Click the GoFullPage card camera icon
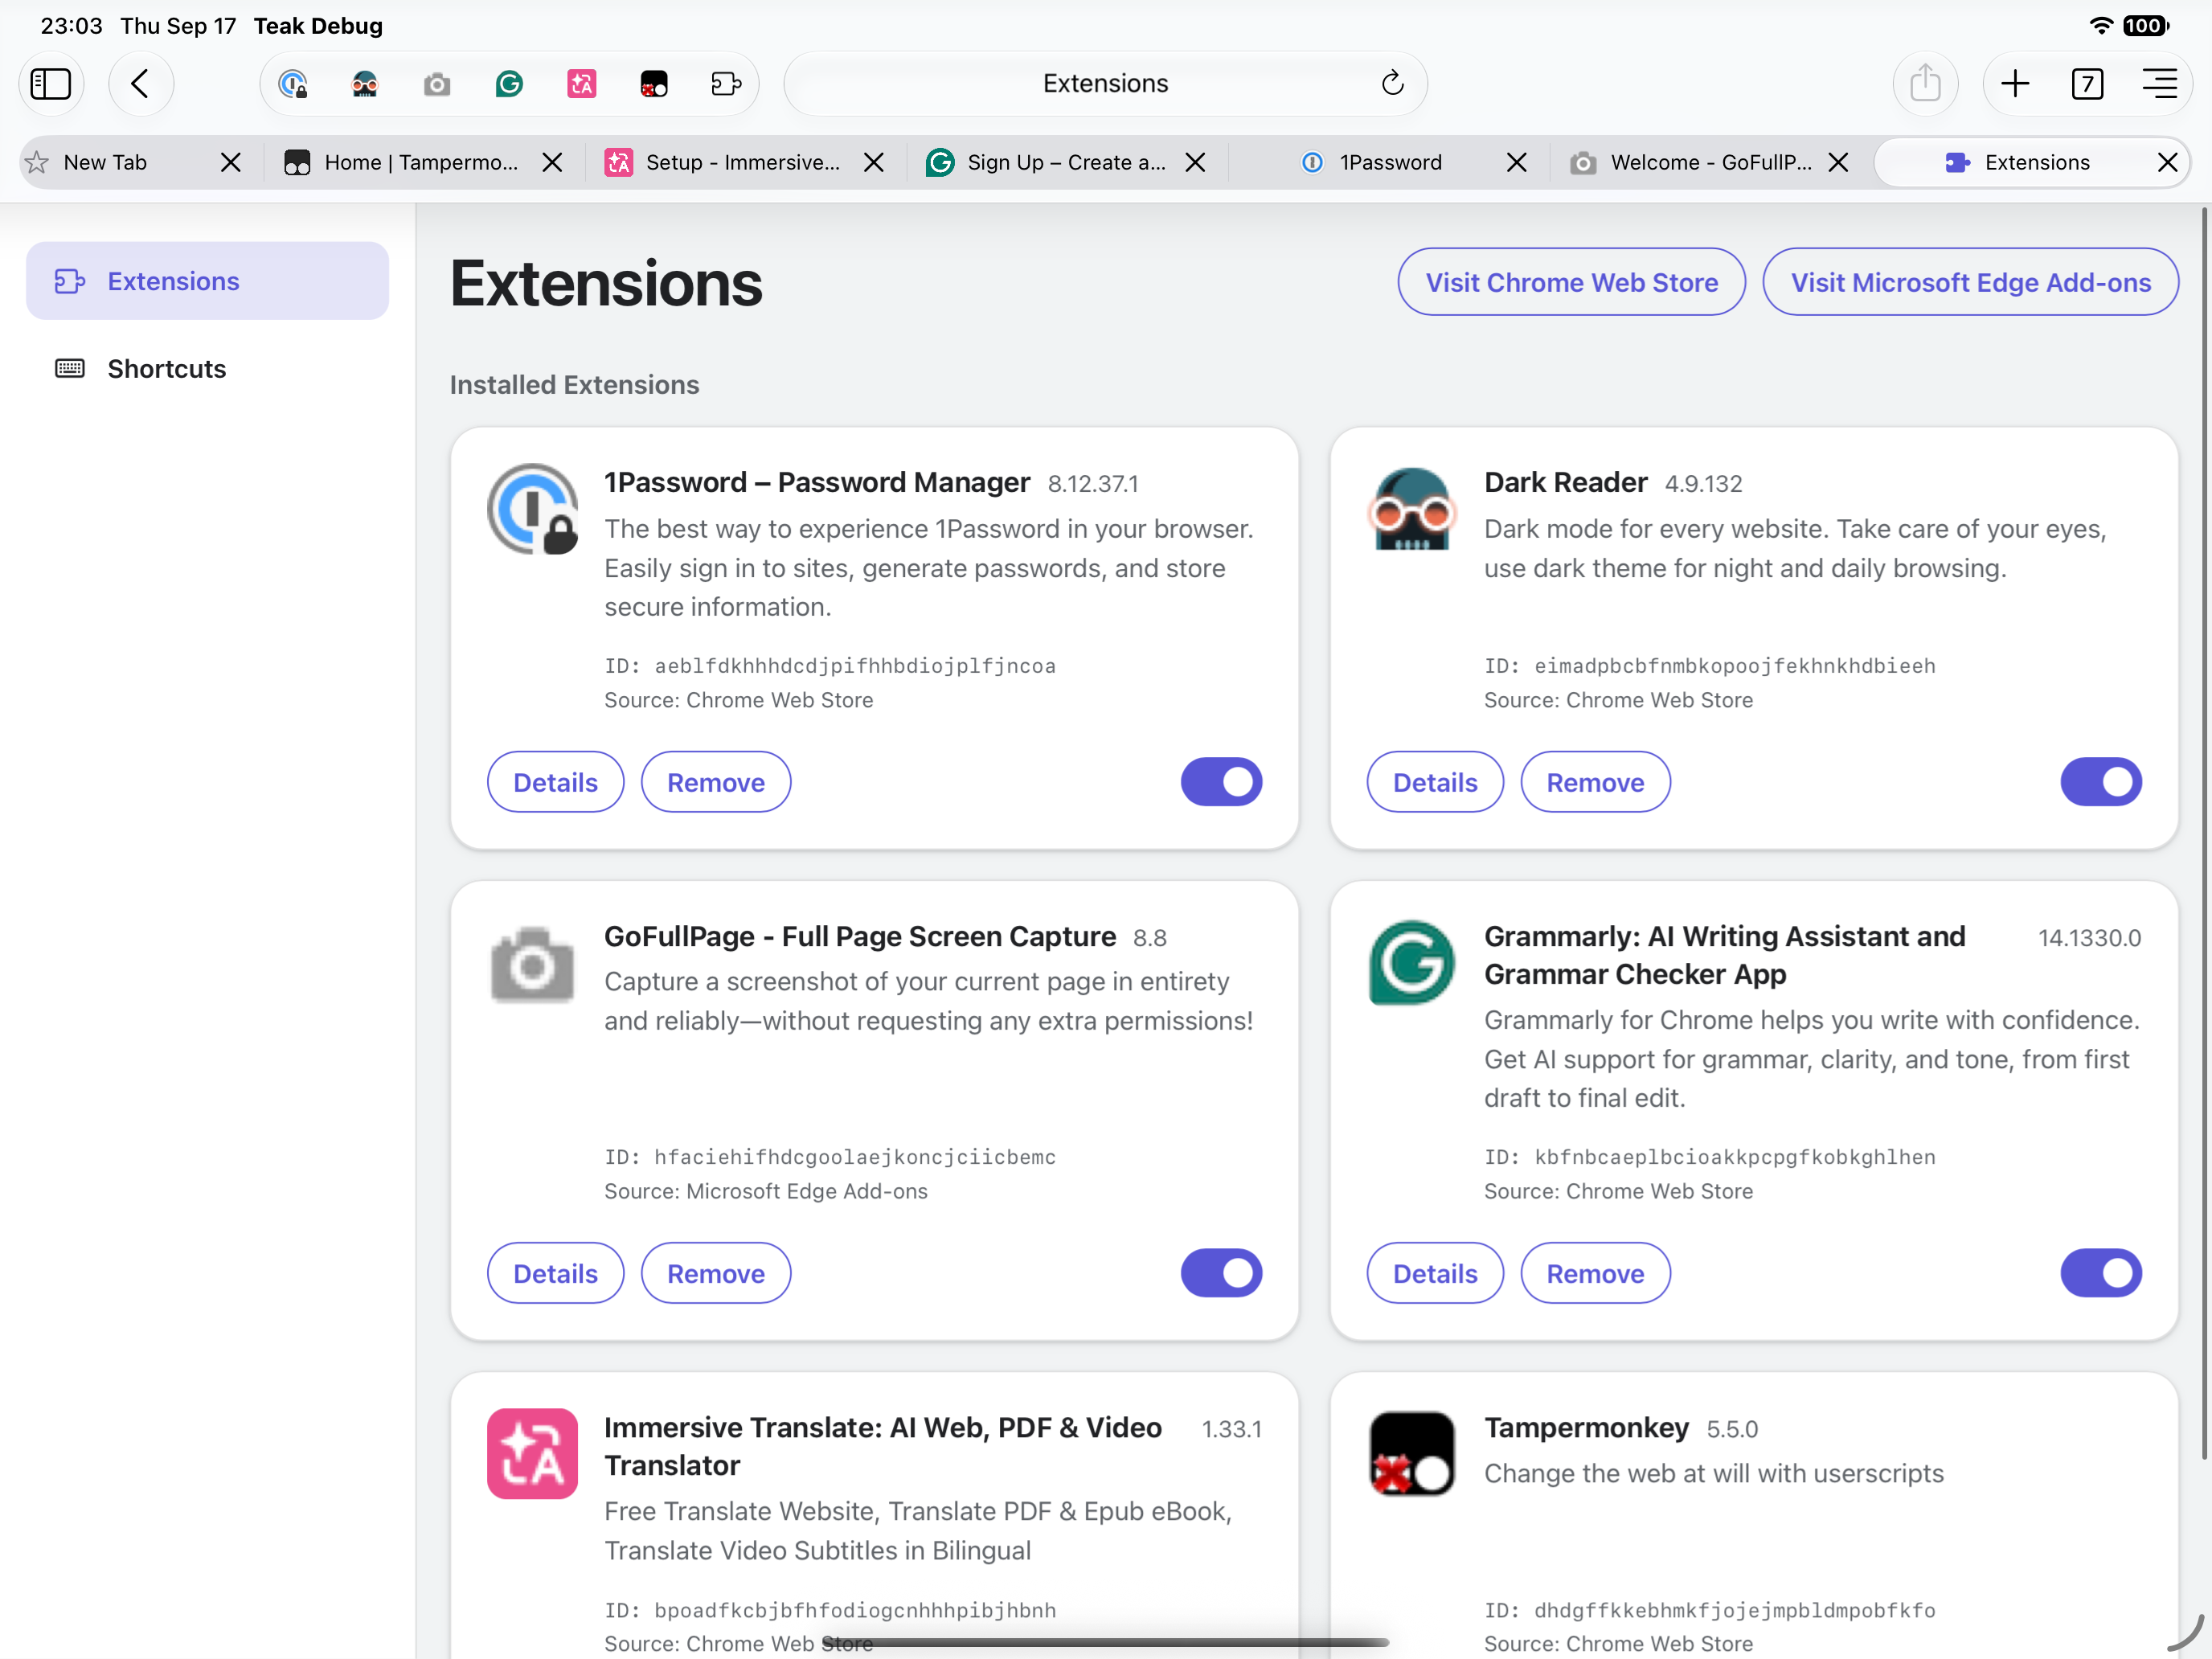 (x=532, y=964)
